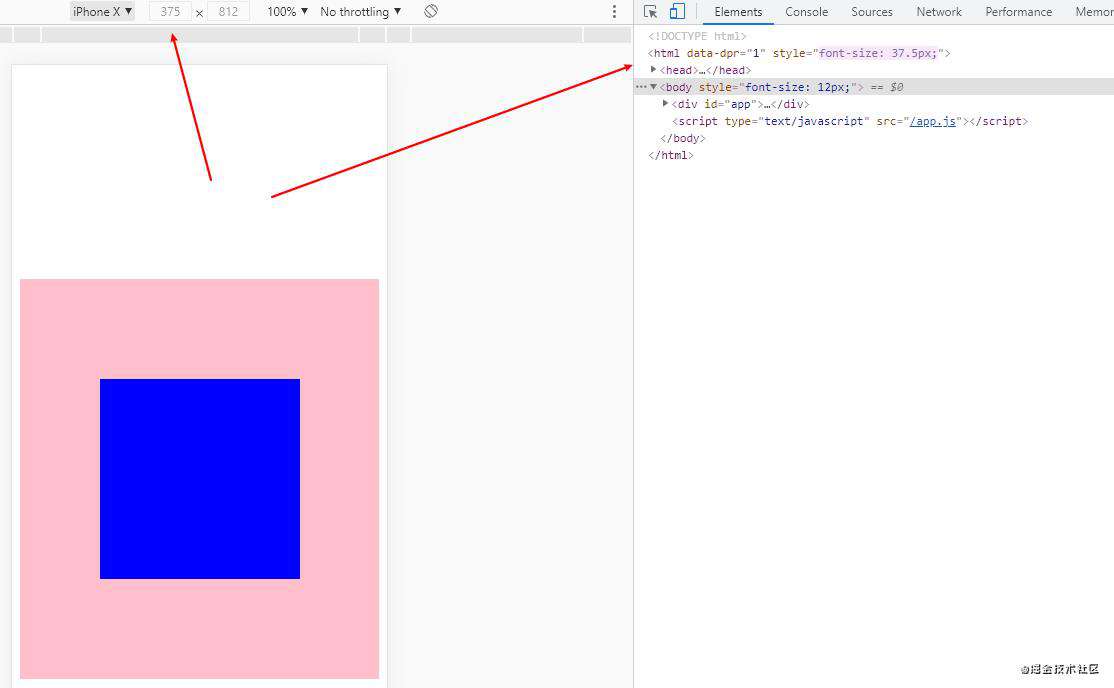Viewport: 1114px width, 688px height.
Task: Click the == $0 marker text
Action: coord(887,87)
